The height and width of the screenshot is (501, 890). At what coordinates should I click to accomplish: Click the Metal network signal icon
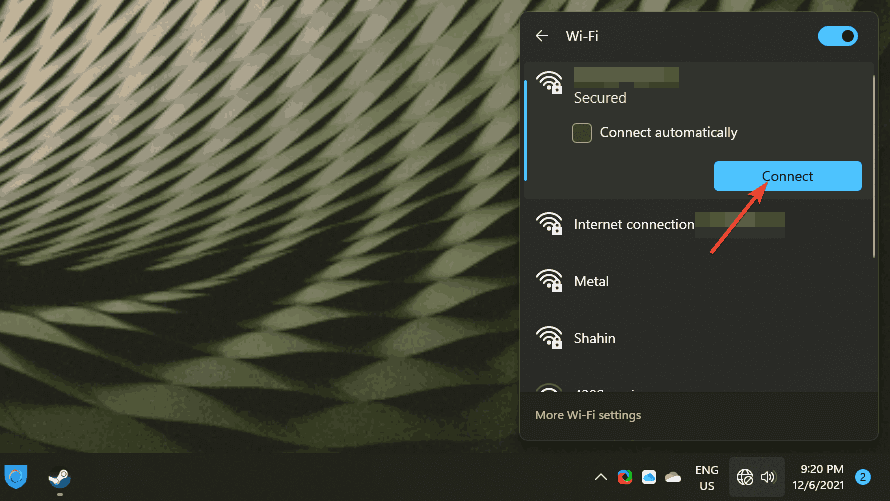click(549, 281)
